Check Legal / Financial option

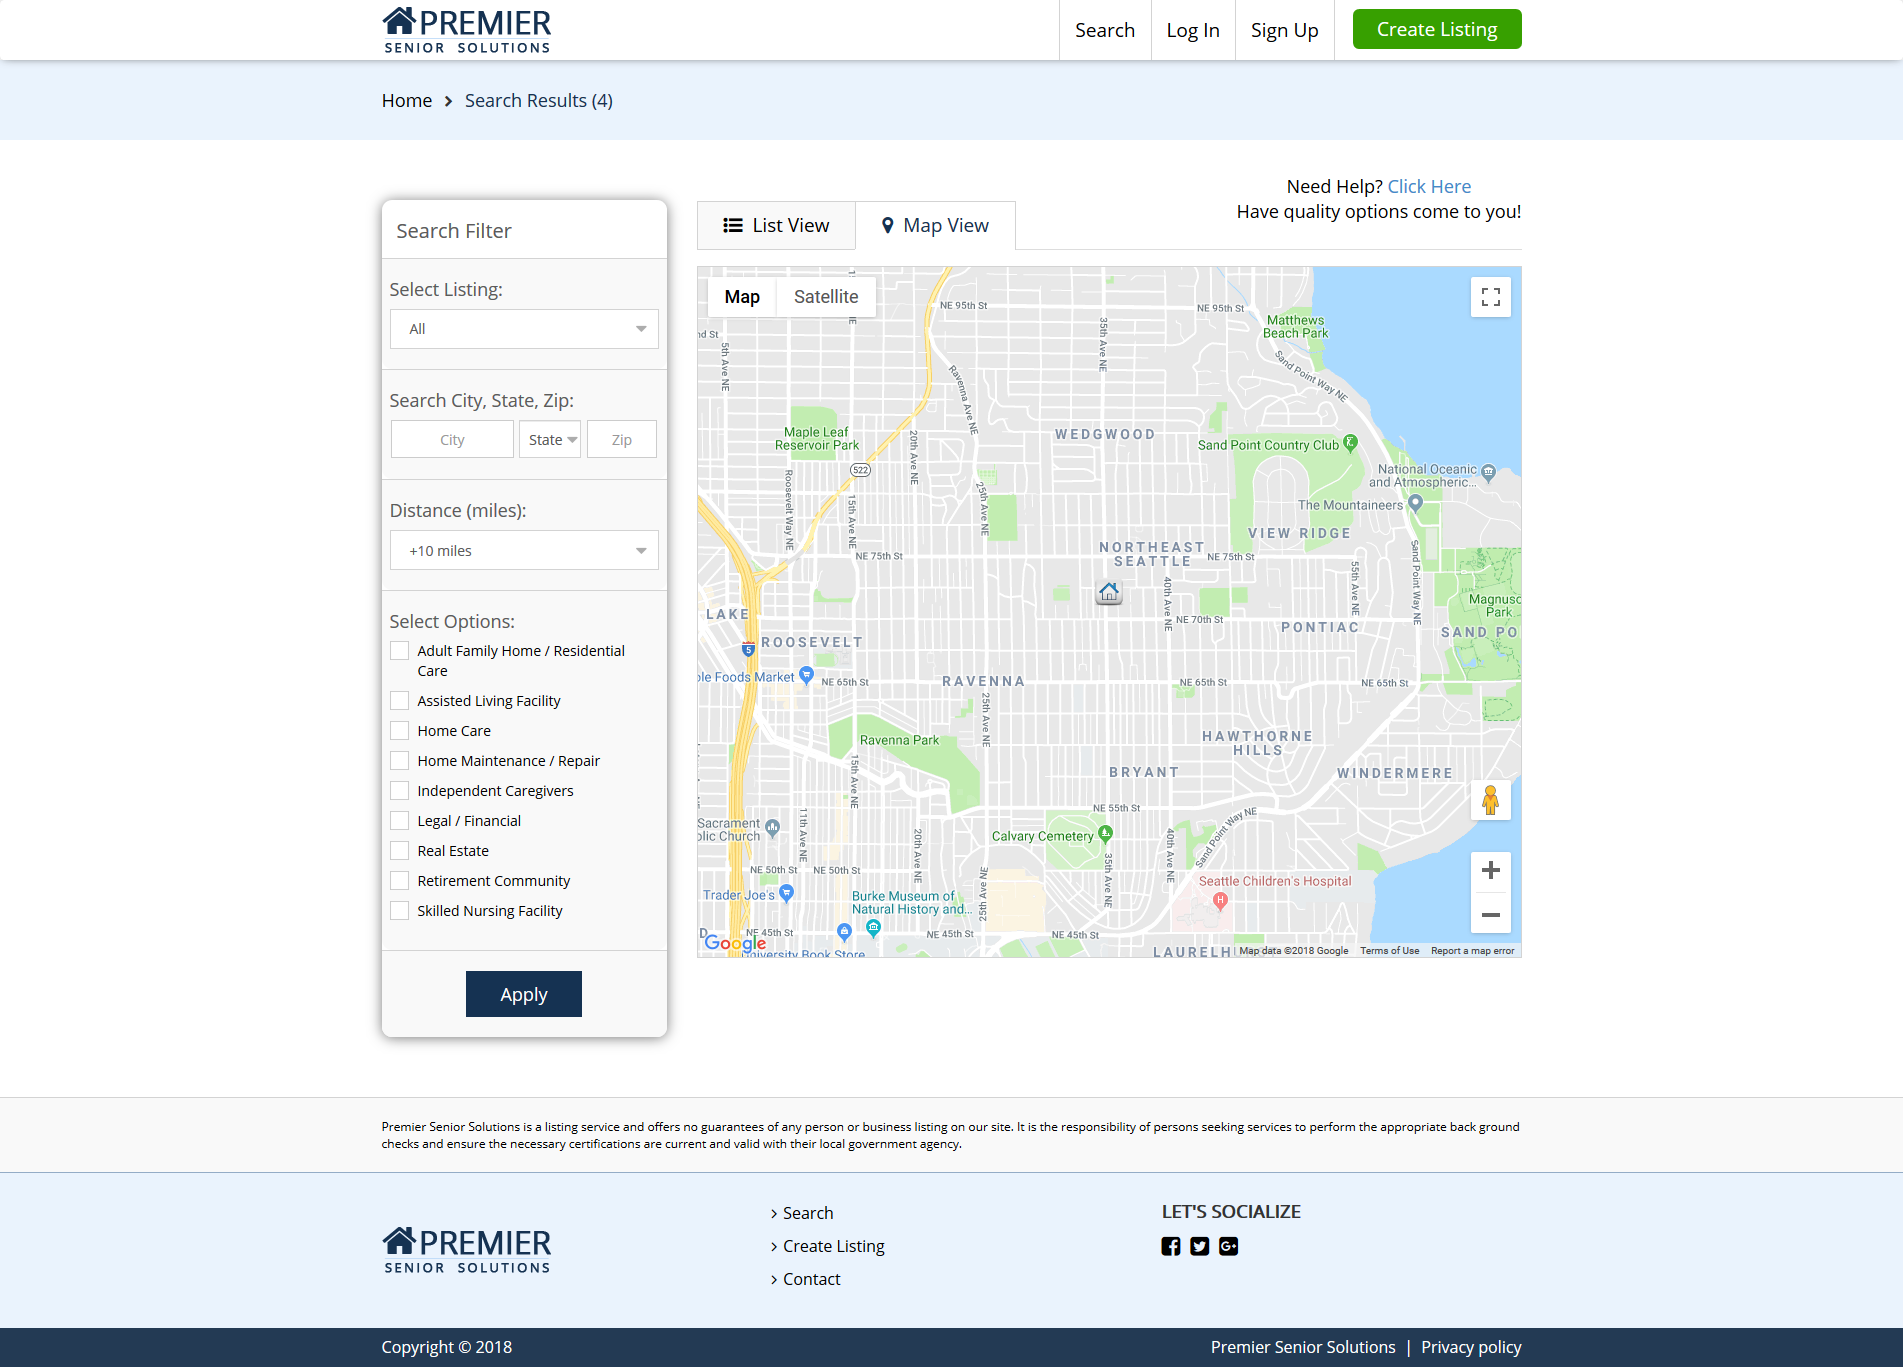click(399, 820)
